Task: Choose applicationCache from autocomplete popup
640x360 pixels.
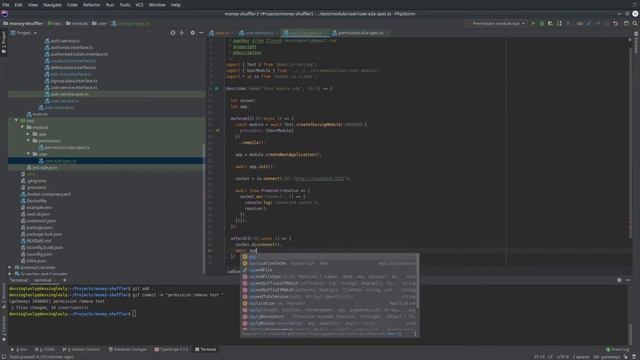Action: pos(329,263)
